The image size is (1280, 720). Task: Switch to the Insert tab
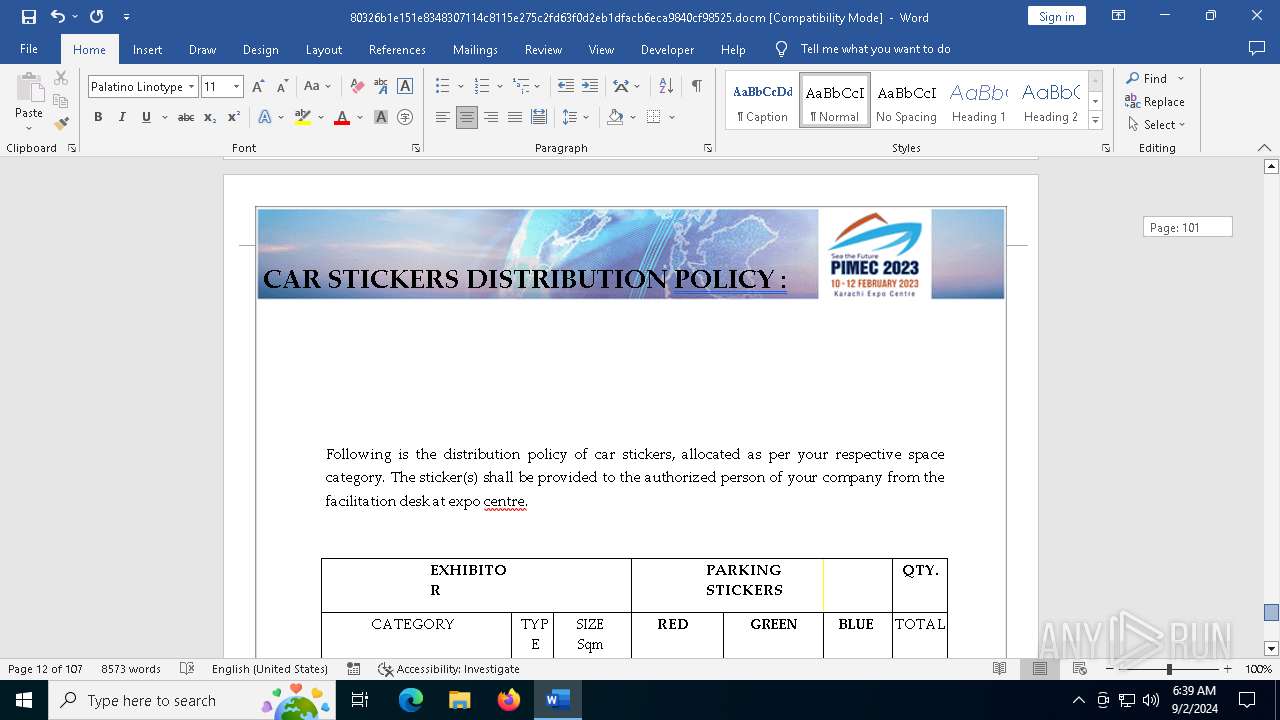click(147, 49)
